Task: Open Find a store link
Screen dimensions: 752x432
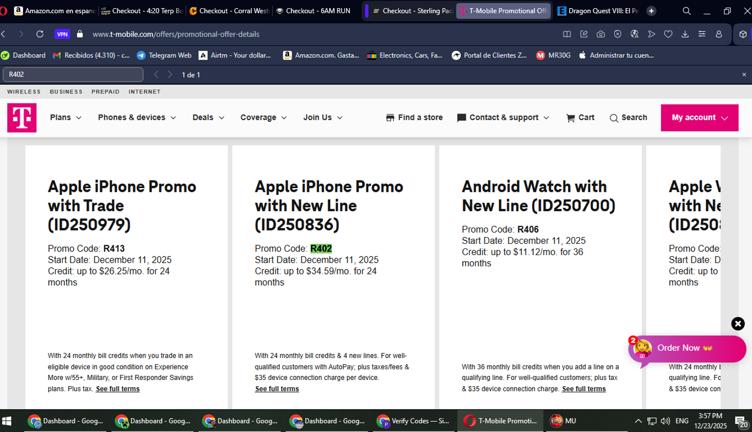Action: coord(414,117)
